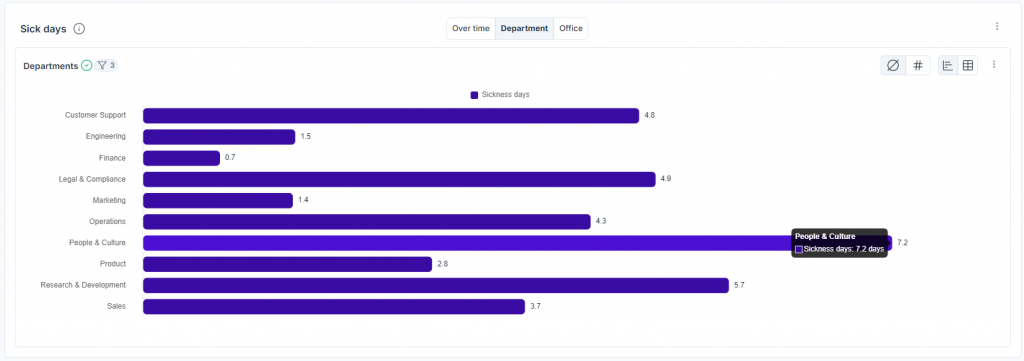Click the 2.8 value label
The image size is (1024, 361).
point(443,264)
